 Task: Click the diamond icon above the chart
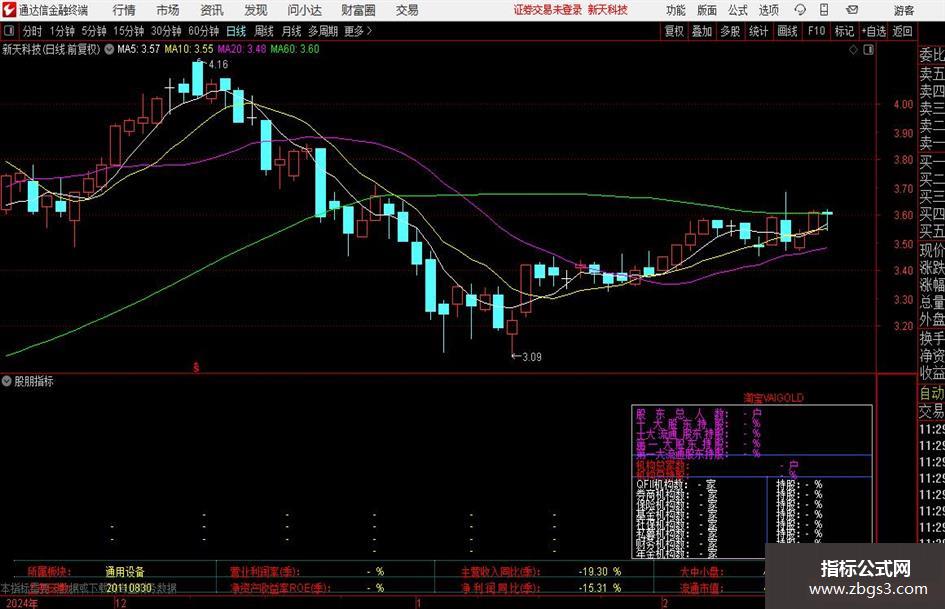point(853,50)
